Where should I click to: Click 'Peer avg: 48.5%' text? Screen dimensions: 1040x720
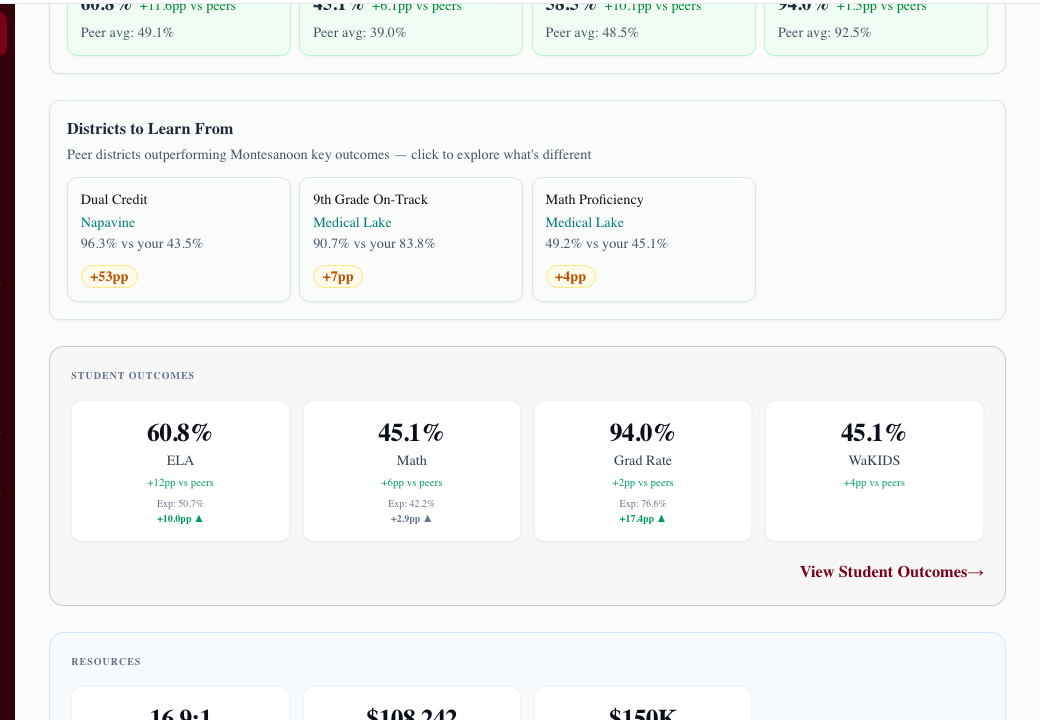click(592, 32)
